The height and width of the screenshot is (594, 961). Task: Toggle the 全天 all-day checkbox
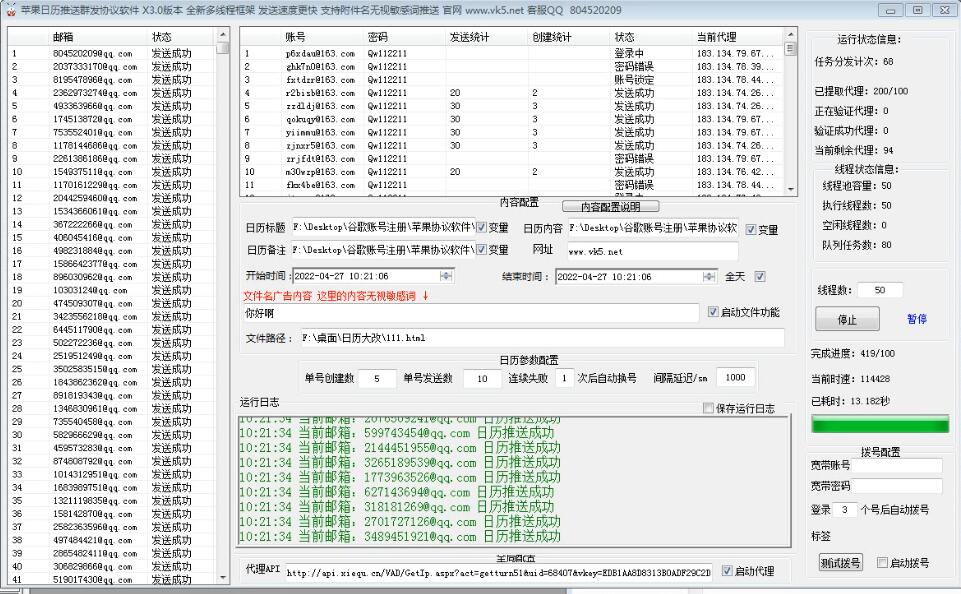(x=760, y=277)
